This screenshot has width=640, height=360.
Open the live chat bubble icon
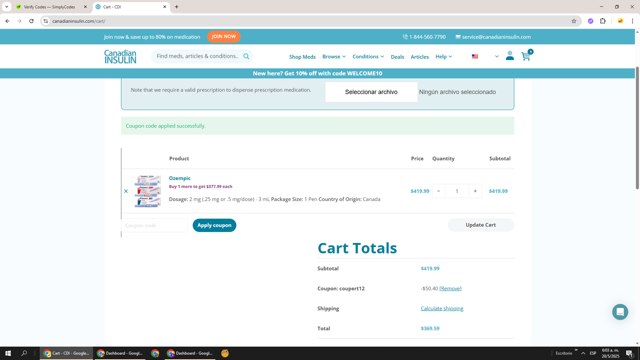coord(620,312)
